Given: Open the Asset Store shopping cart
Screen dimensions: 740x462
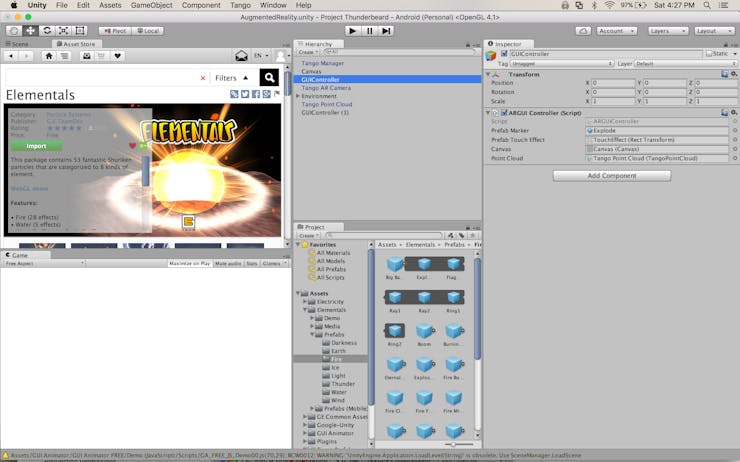Looking at the screenshot, I should tap(101, 56).
